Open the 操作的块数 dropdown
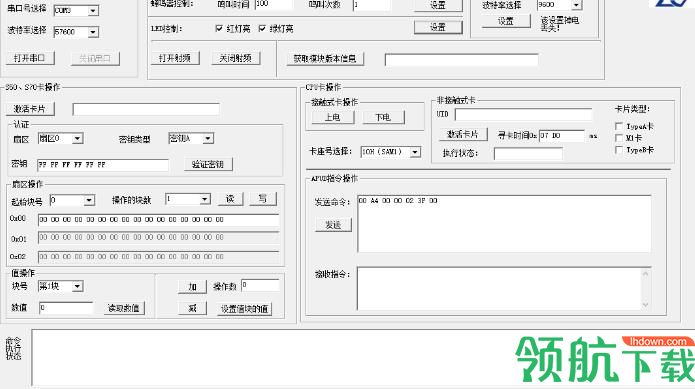The image size is (695, 389). (x=205, y=199)
